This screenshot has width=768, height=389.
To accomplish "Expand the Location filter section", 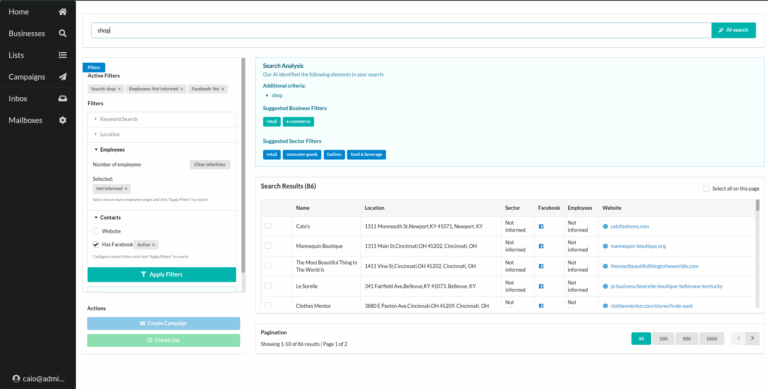I will [162, 134].
